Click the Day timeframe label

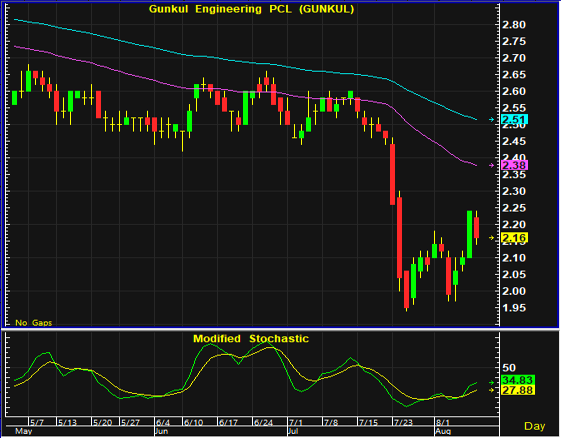pos(534,426)
